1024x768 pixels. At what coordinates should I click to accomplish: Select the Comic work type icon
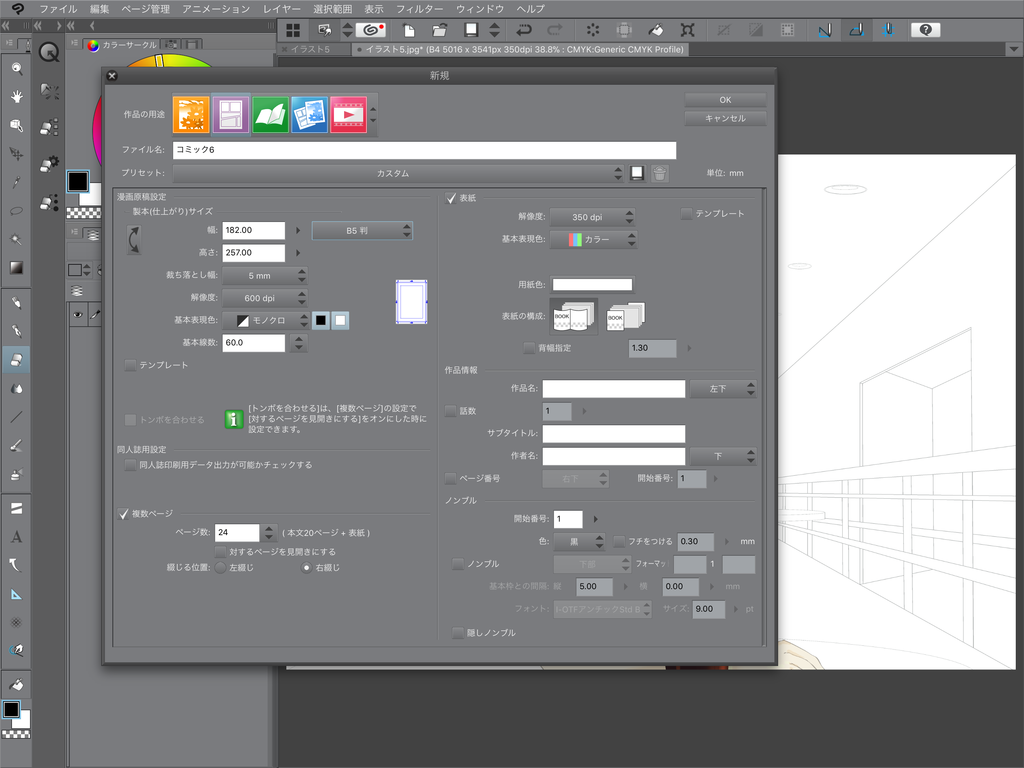[231, 114]
